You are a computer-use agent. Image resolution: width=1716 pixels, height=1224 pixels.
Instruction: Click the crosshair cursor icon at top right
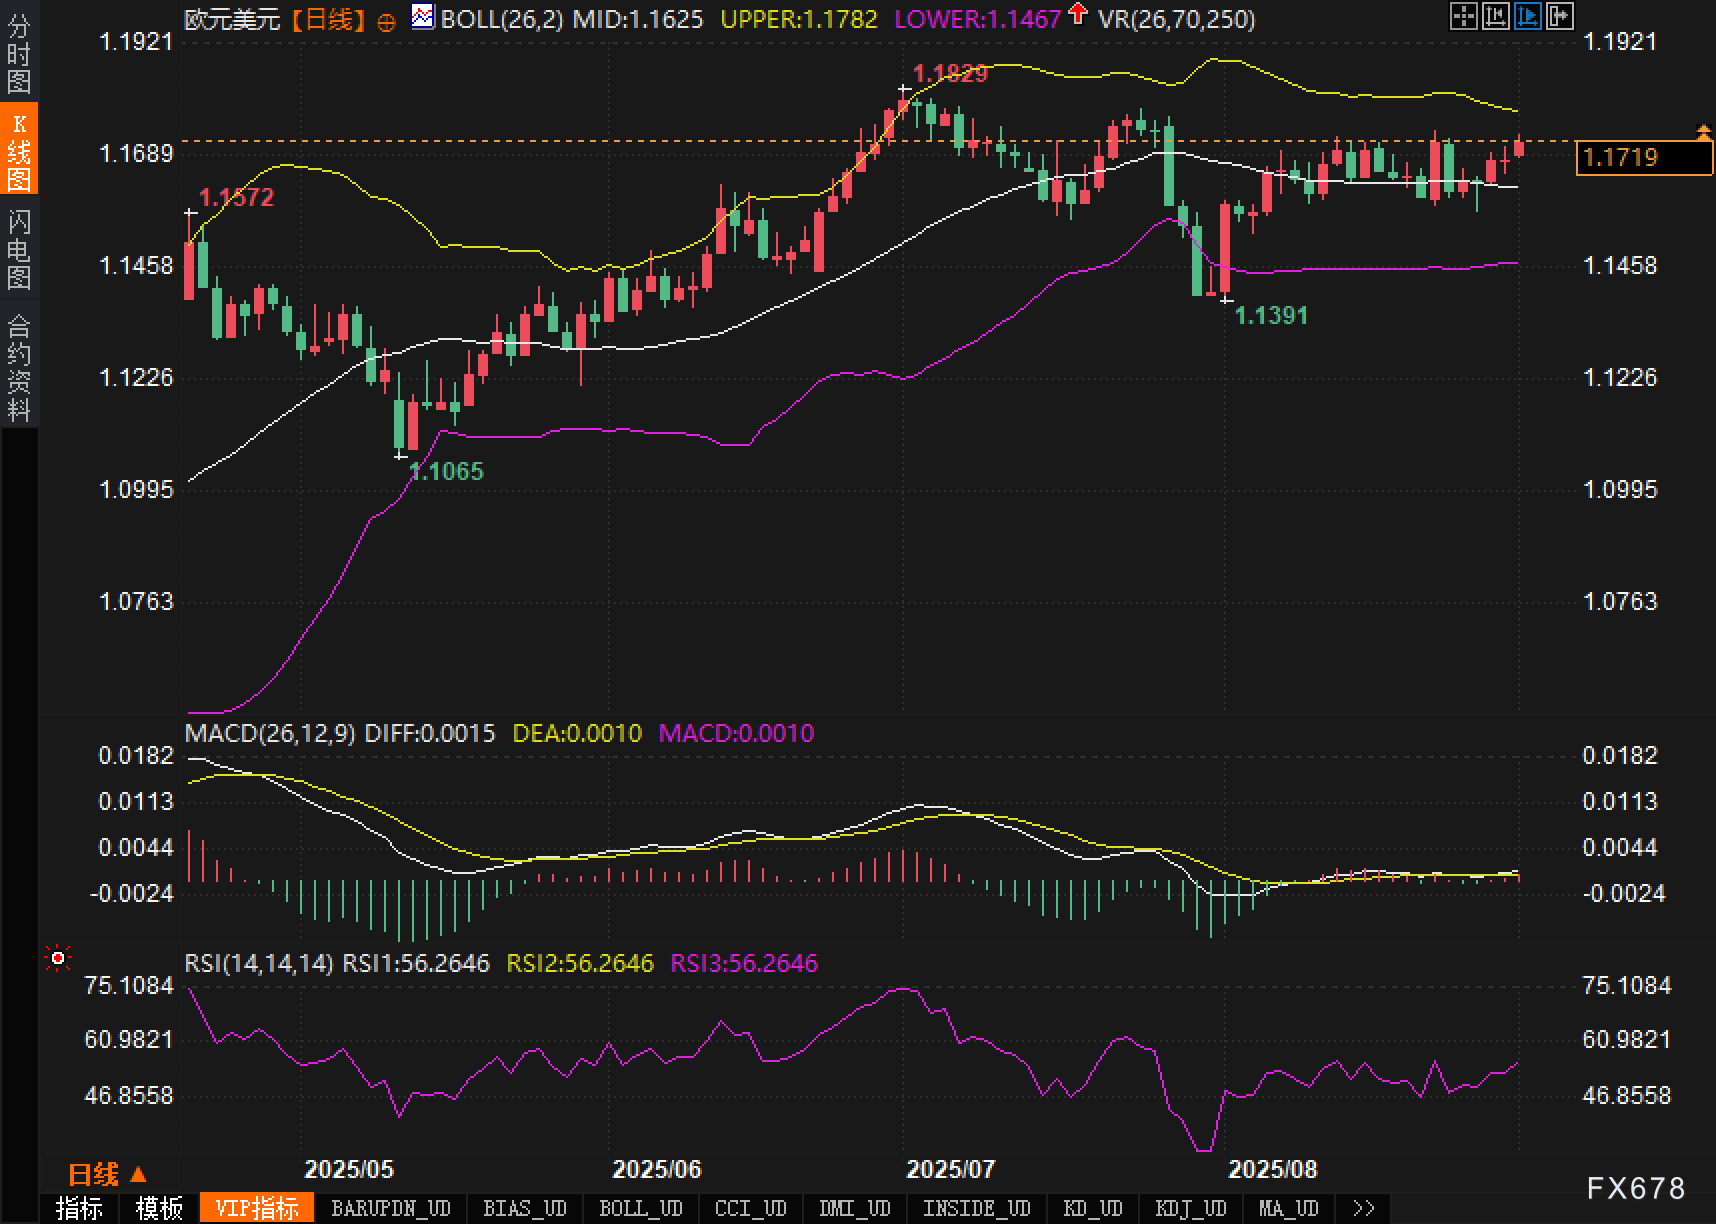click(1463, 16)
